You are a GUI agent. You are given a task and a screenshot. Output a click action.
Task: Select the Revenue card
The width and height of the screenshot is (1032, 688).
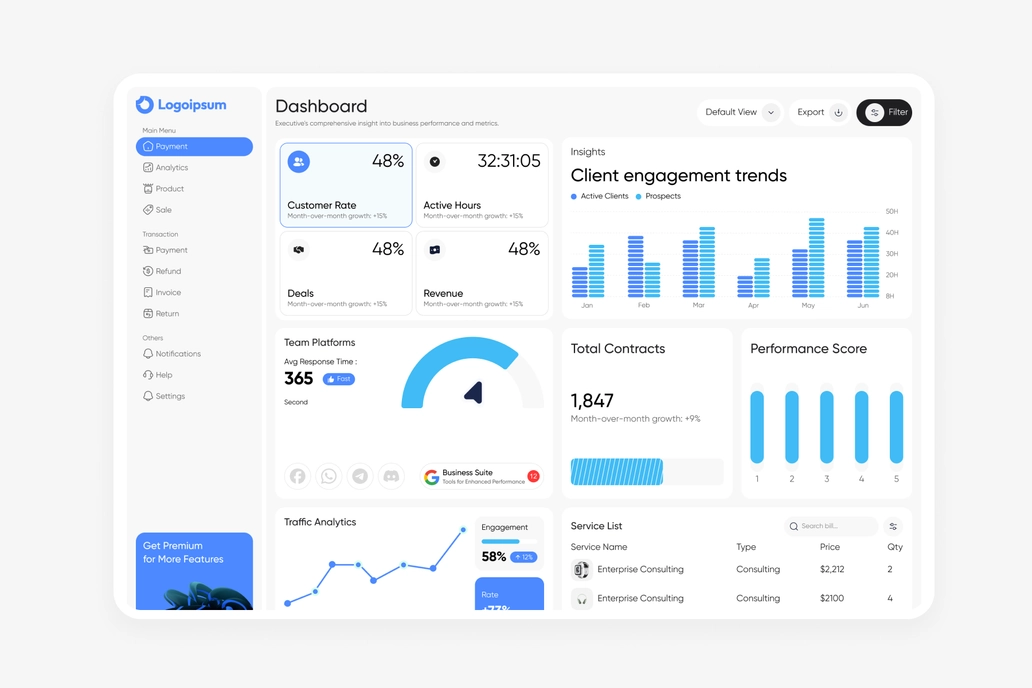482,273
